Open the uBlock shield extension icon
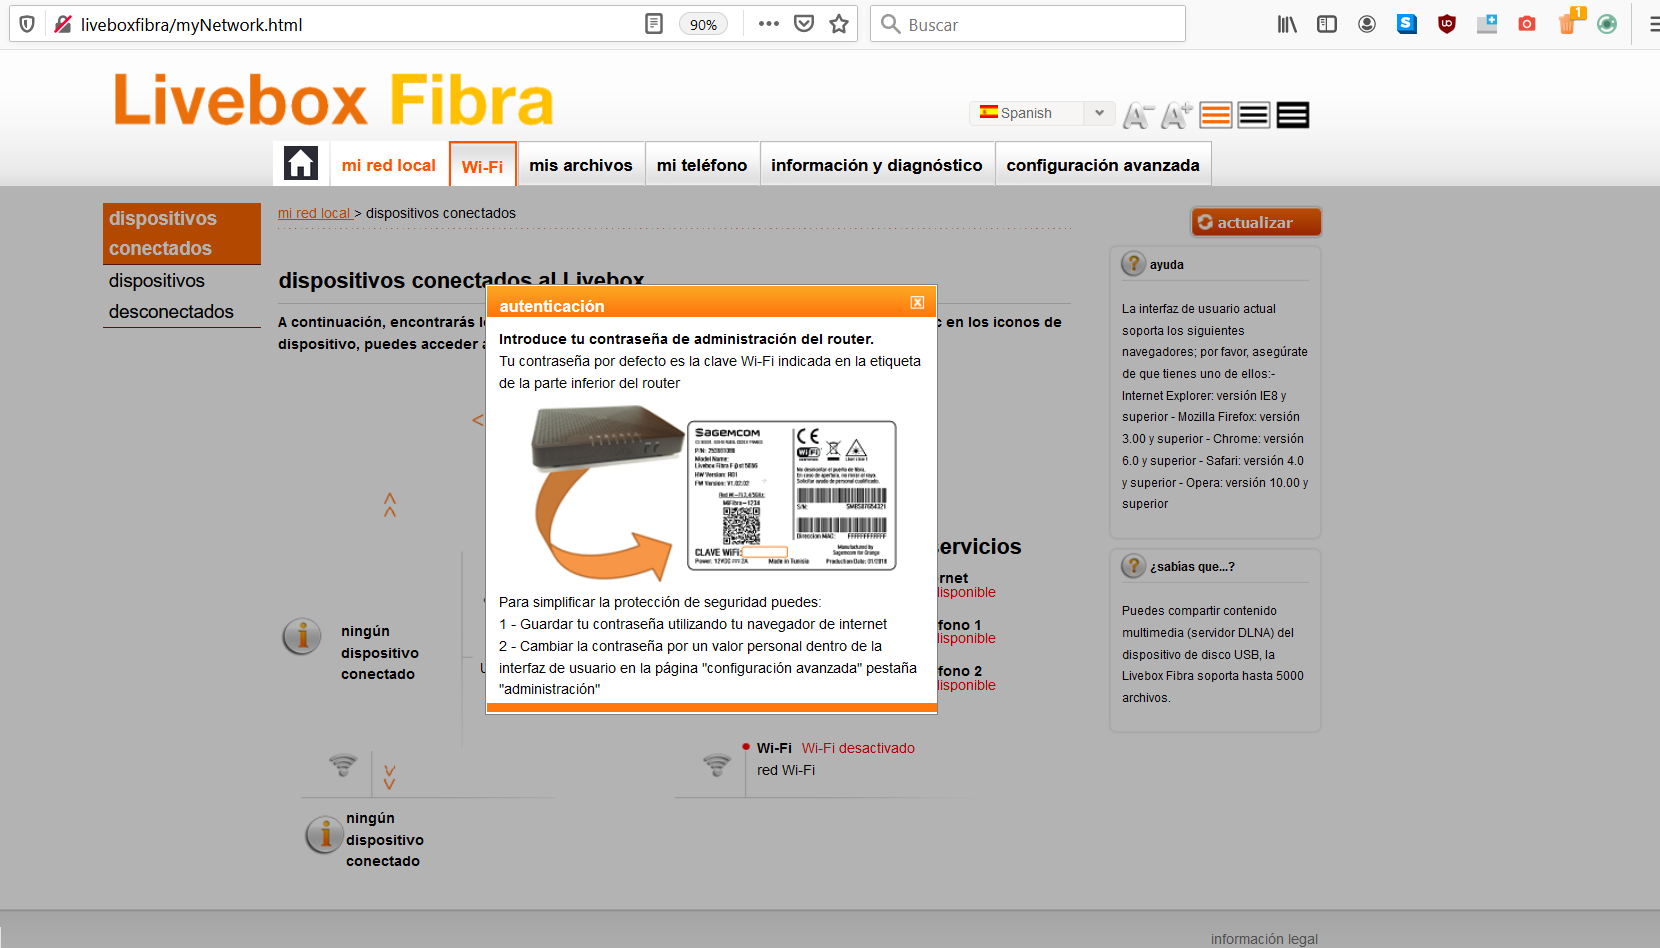1660x948 pixels. 1447,24
